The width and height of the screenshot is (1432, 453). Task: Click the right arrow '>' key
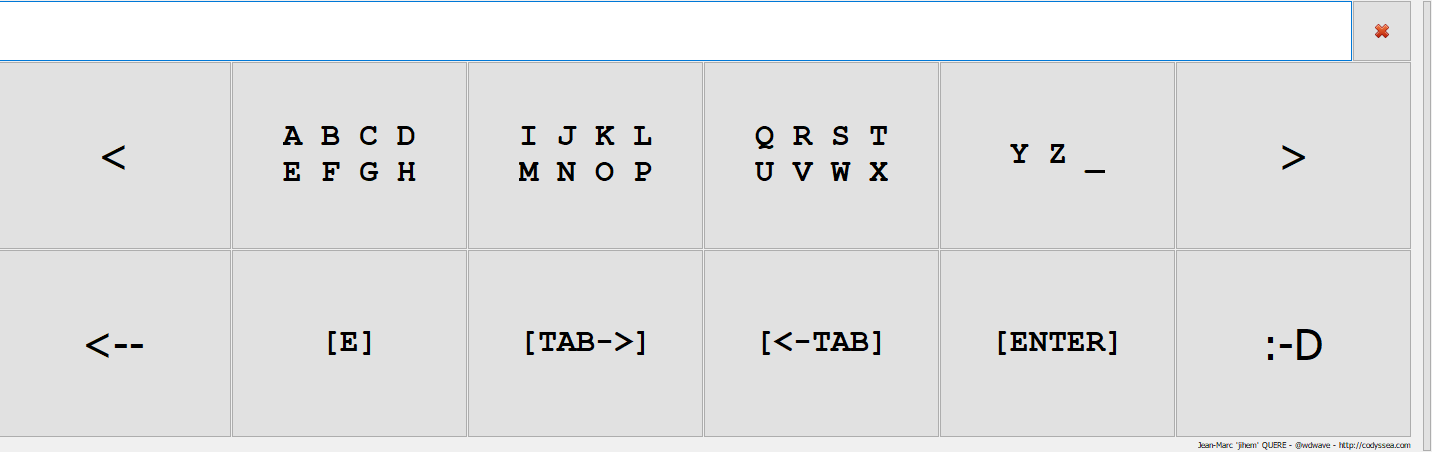(x=1293, y=155)
